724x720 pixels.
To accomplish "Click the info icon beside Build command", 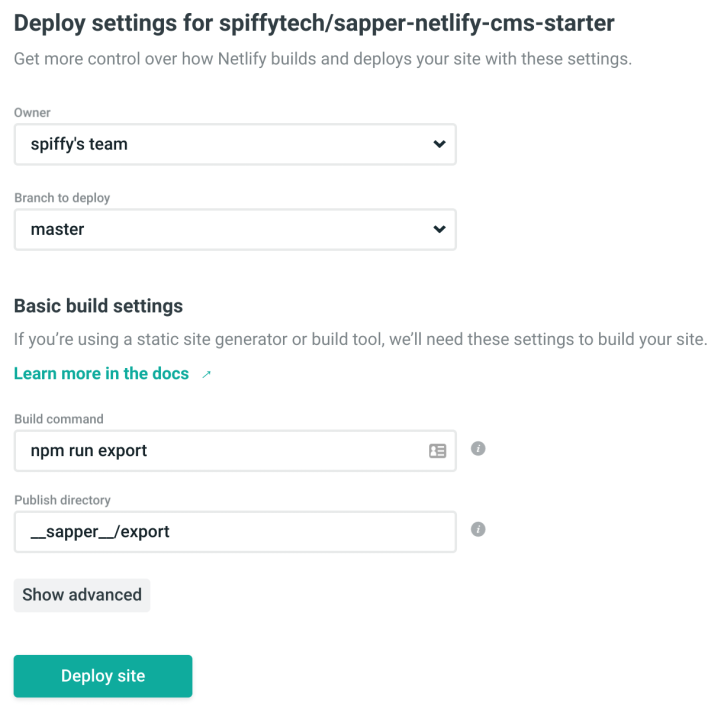I will pos(478,449).
